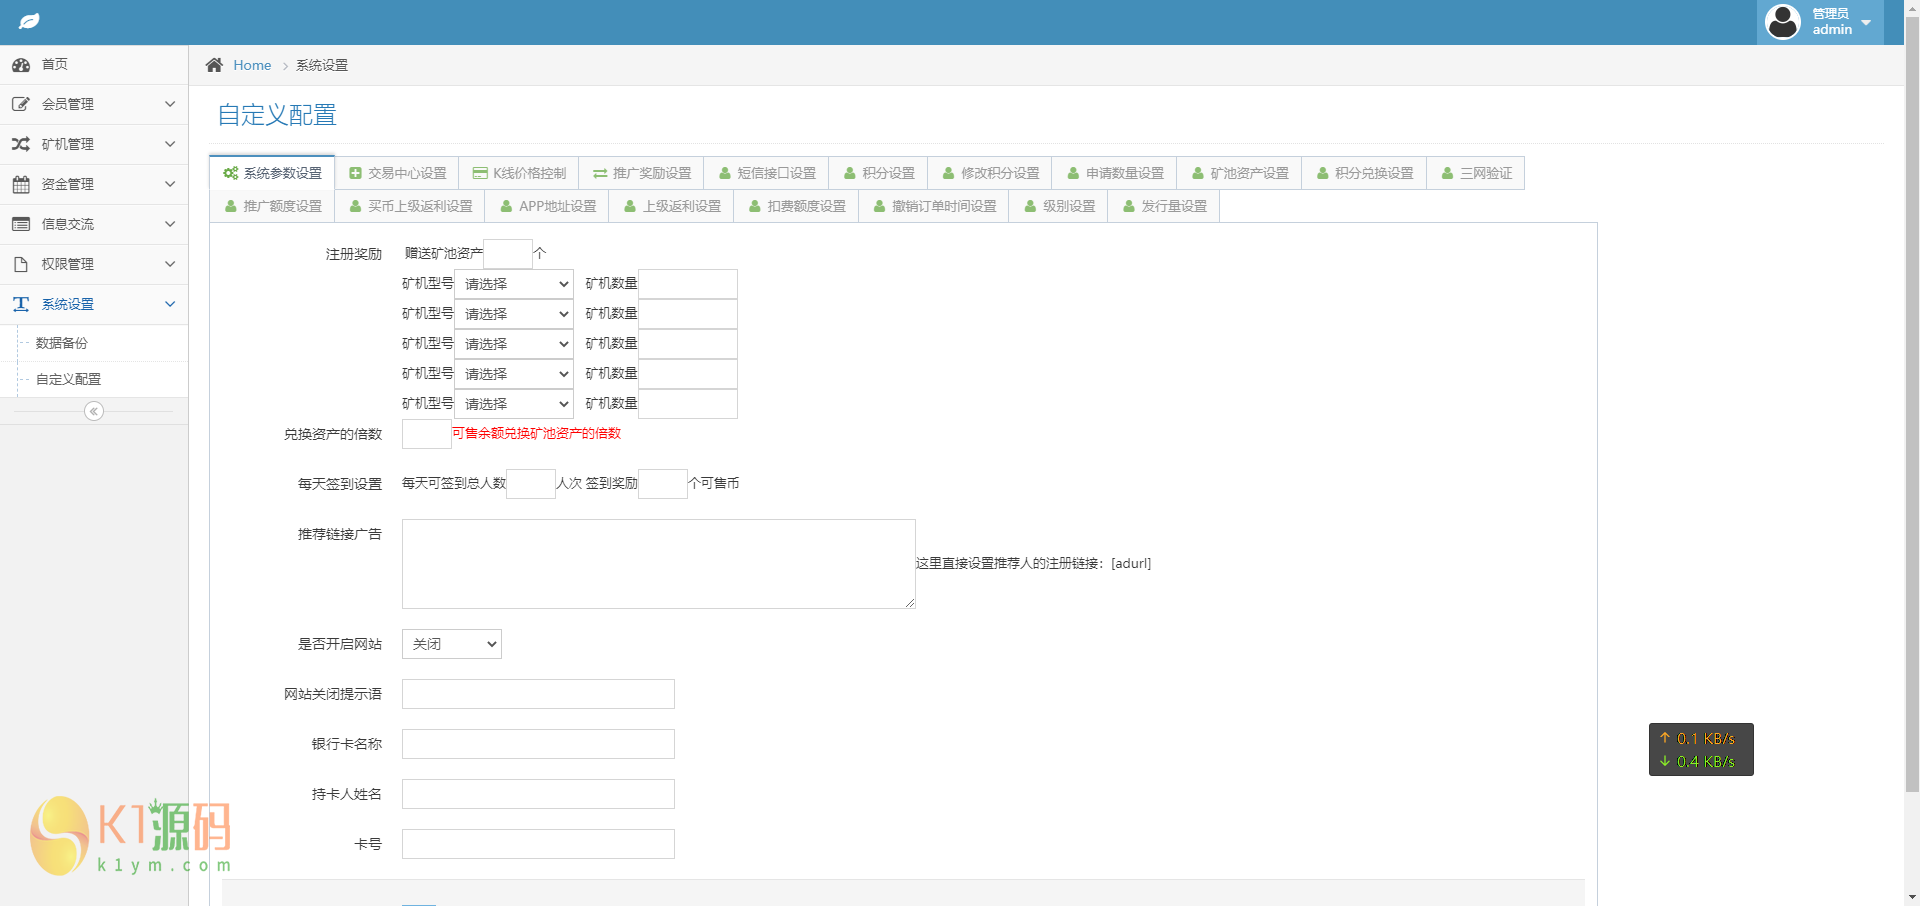This screenshot has height=906, width=1920.
Task: Focus the 持卡人姓名 input field
Action: click(538, 794)
